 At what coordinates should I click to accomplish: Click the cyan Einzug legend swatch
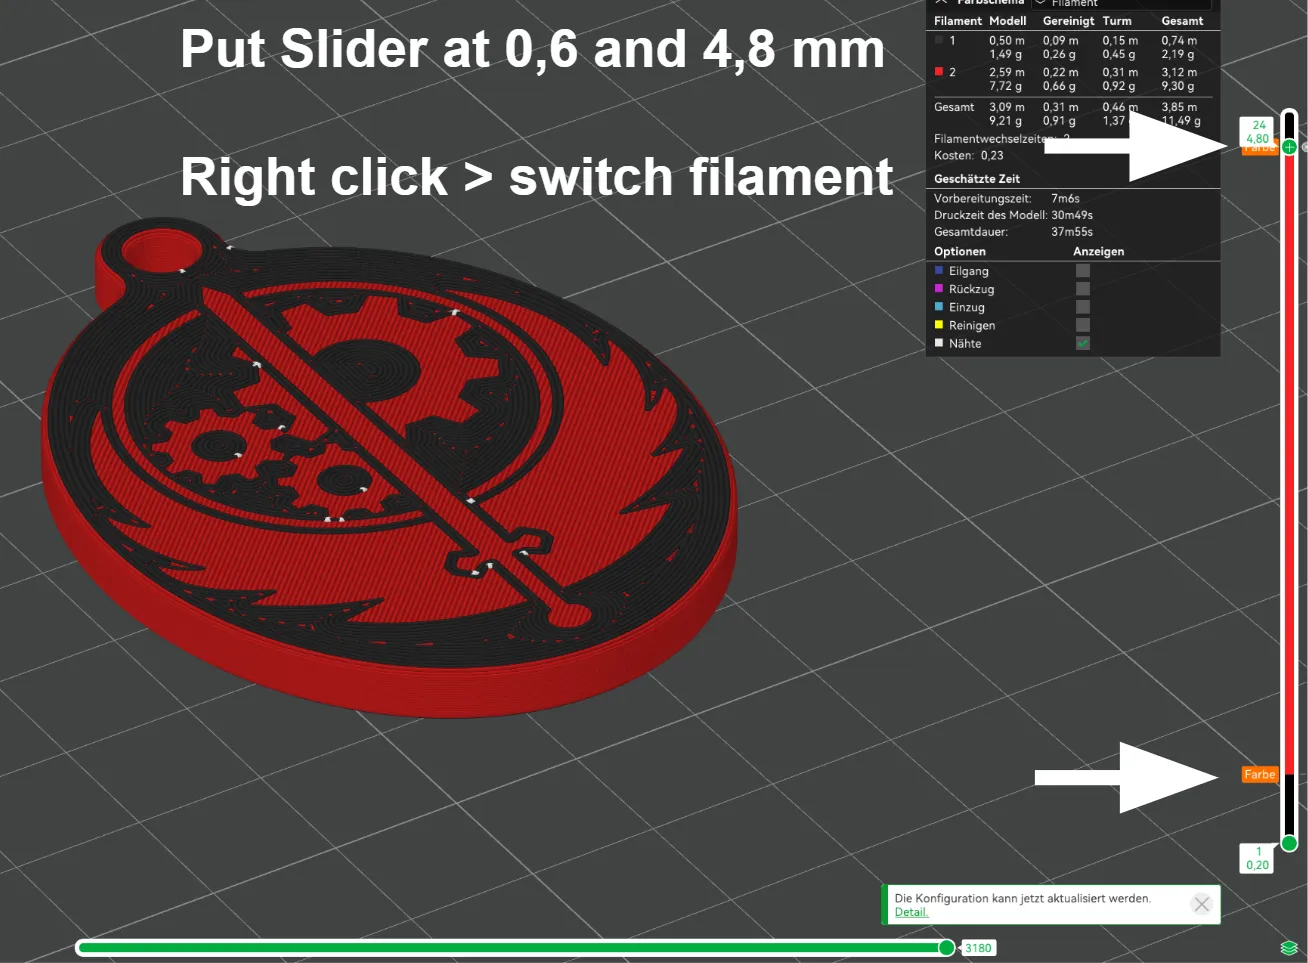pyautogui.click(x=939, y=306)
